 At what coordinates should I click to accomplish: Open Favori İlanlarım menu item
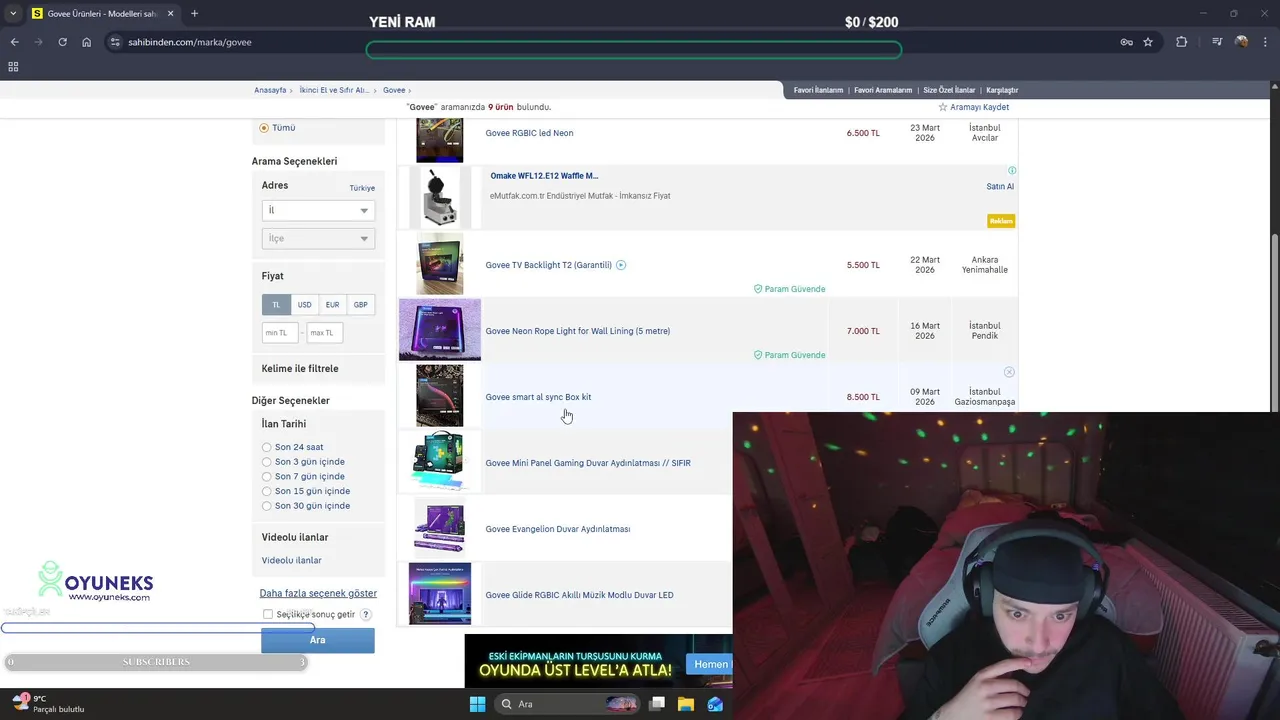click(x=819, y=90)
